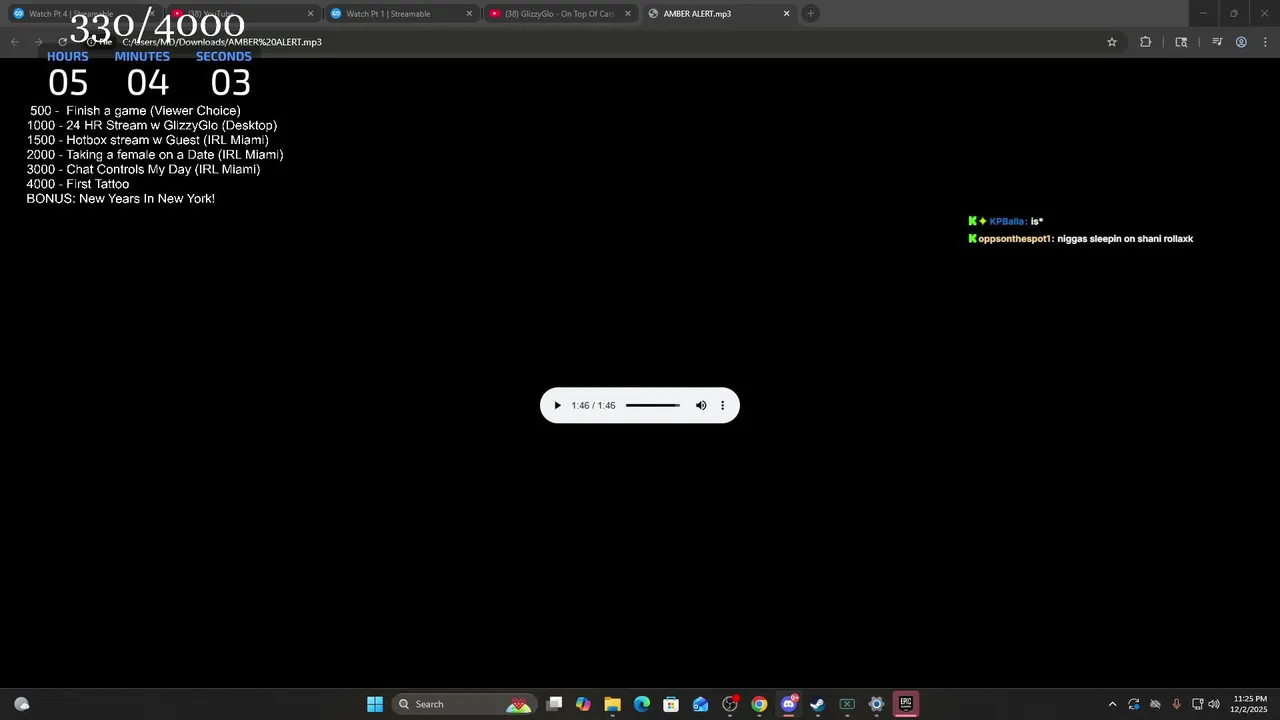
Task: Open the Chrome three-dot menu
Action: pos(1265,42)
